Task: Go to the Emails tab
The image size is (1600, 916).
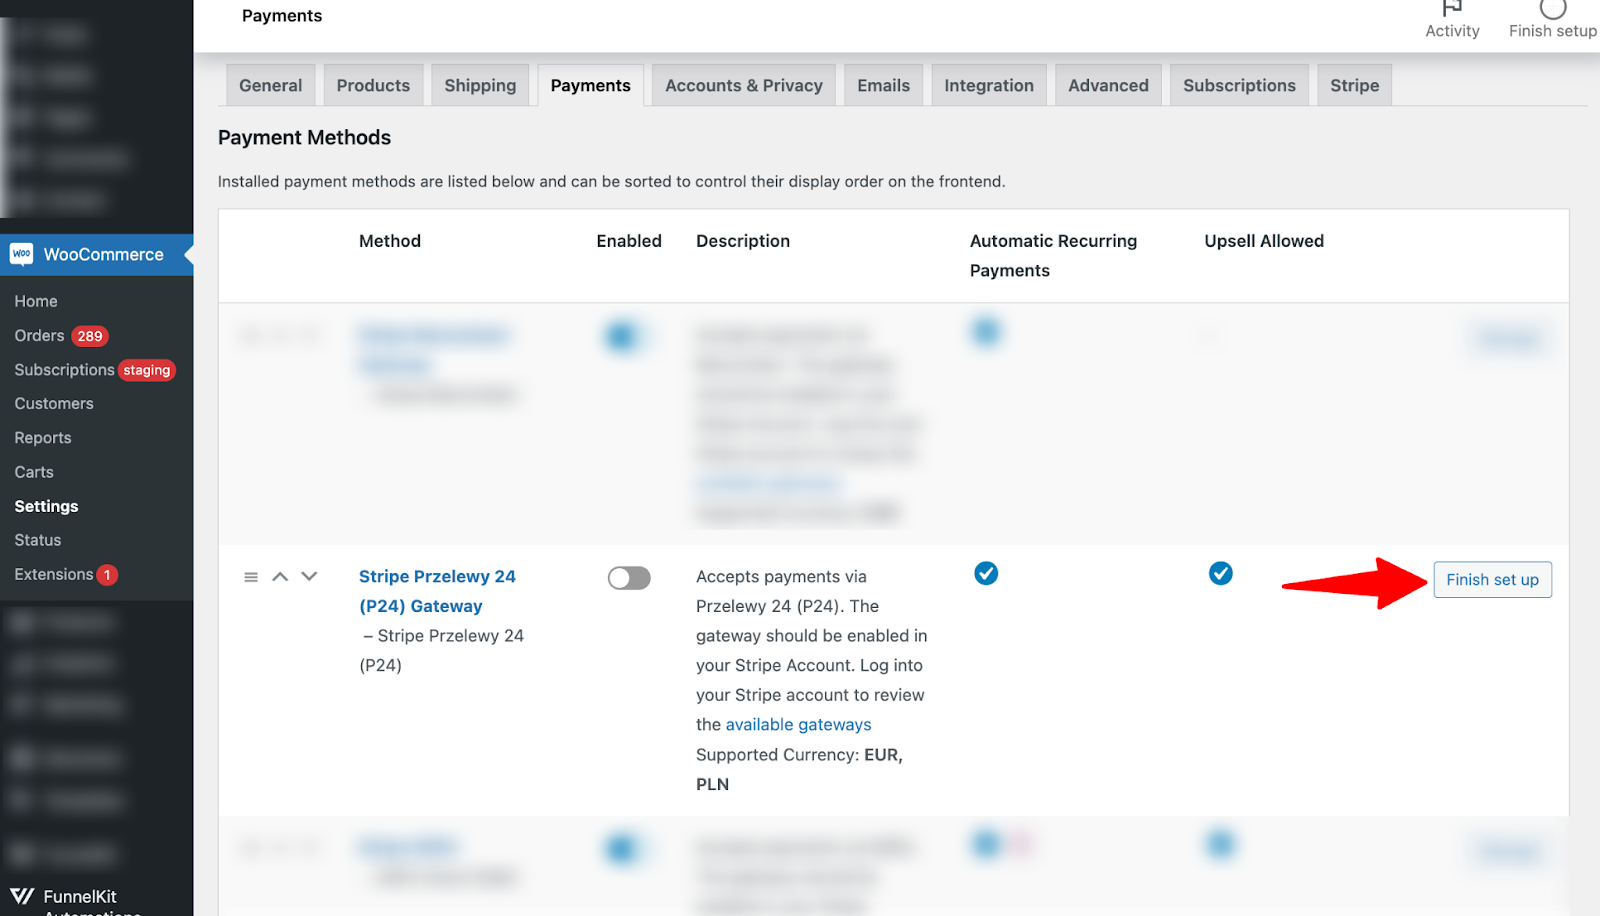Action: point(883,85)
